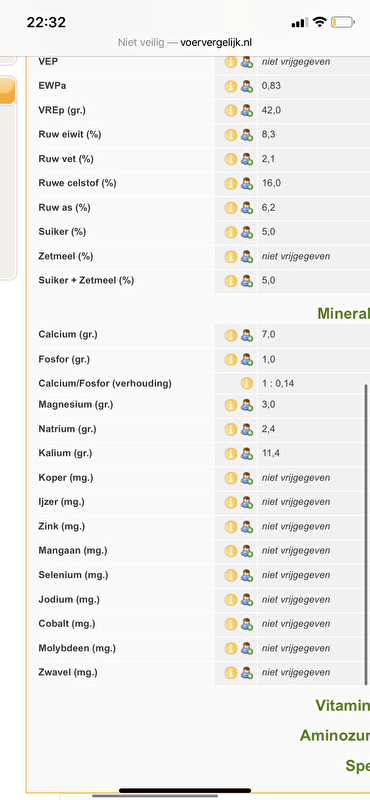The width and height of the screenshot is (370, 800).
Task: Click the user-add icon for Selenium (mg.)
Action: 247,575
